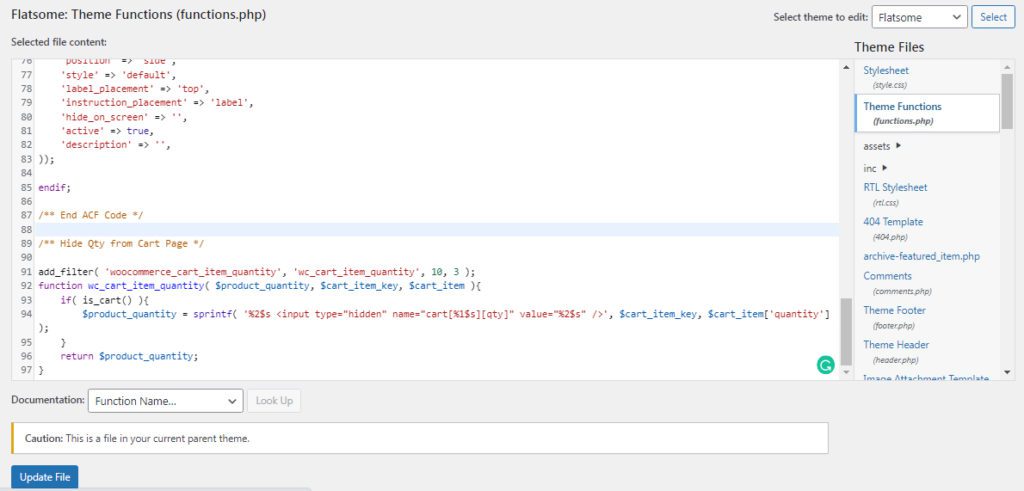Expand the inc folder arrow
Image resolution: width=1024 pixels, height=491 pixels.
point(884,168)
